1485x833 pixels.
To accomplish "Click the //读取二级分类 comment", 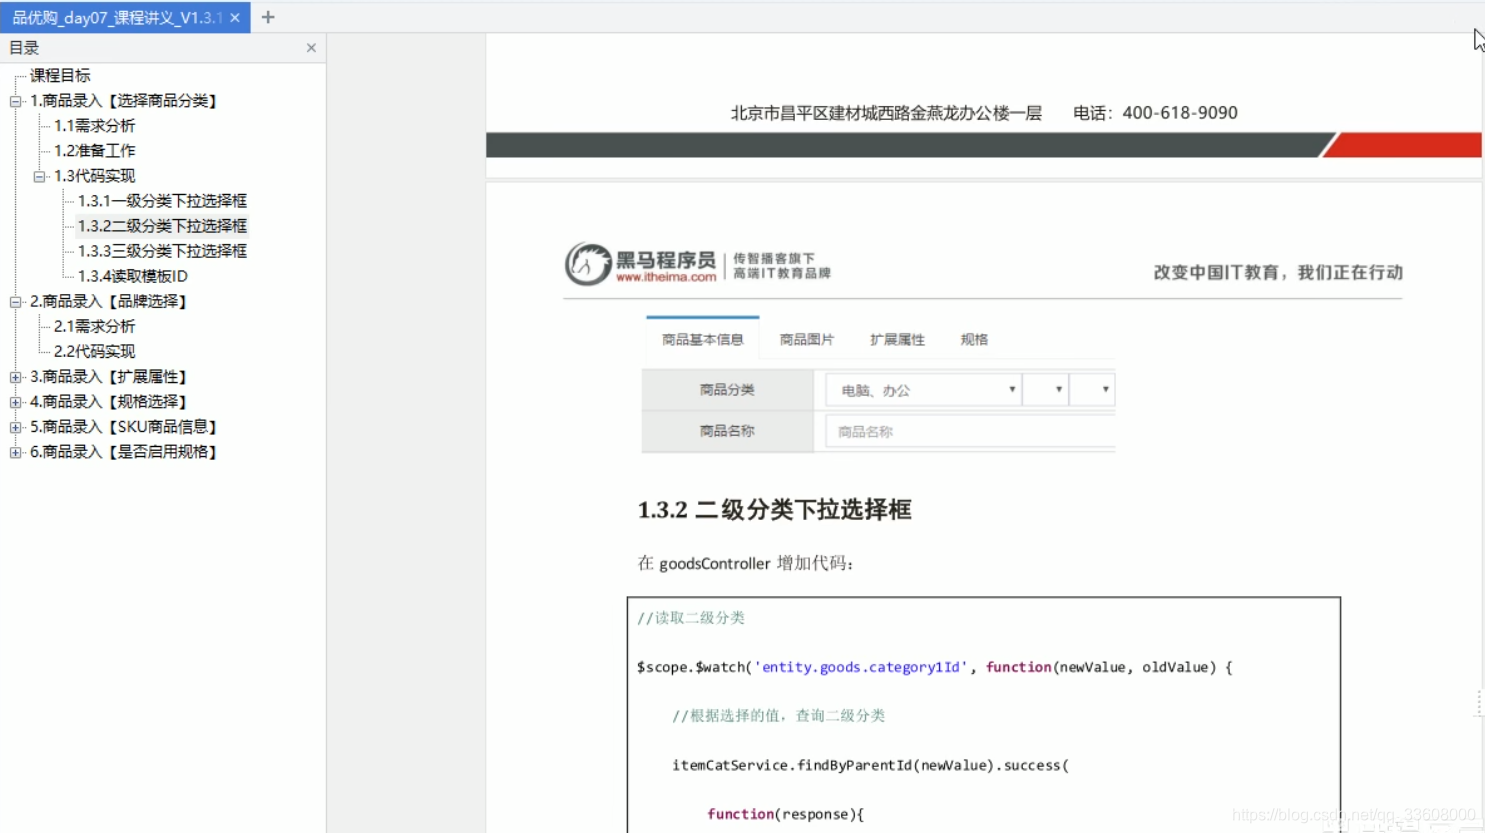I will click(x=691, y=618).
